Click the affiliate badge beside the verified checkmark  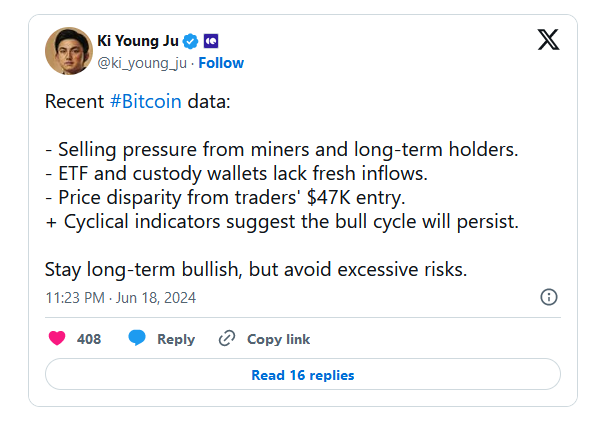211,41
